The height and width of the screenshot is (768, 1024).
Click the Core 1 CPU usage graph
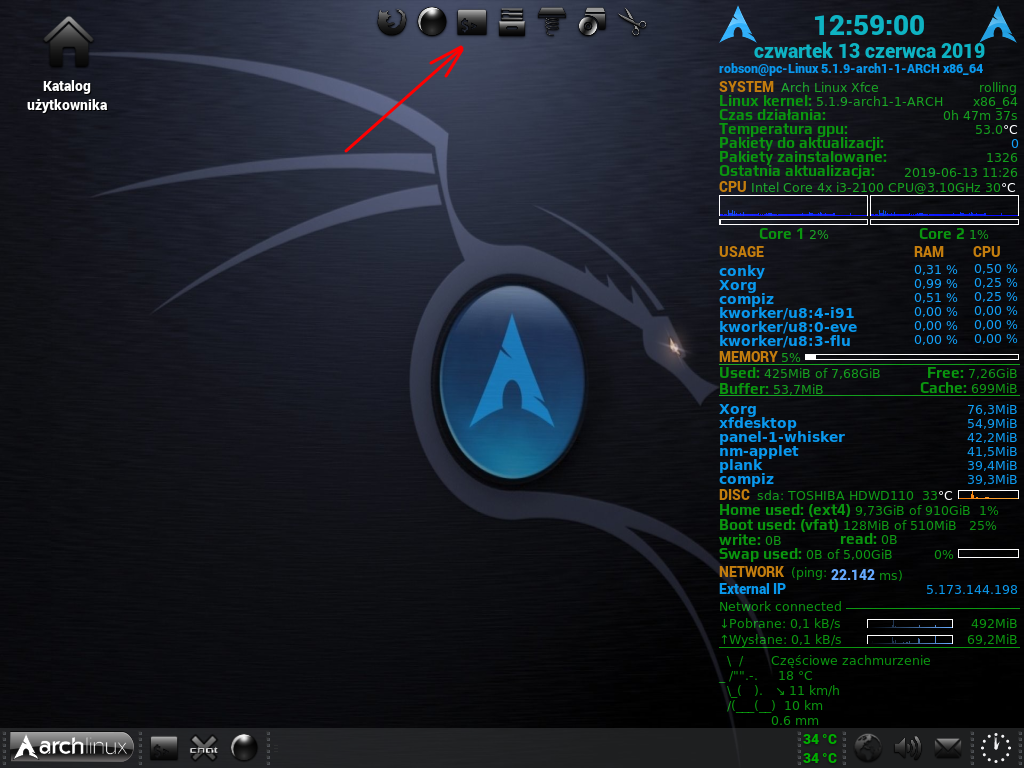click(793, 206)
